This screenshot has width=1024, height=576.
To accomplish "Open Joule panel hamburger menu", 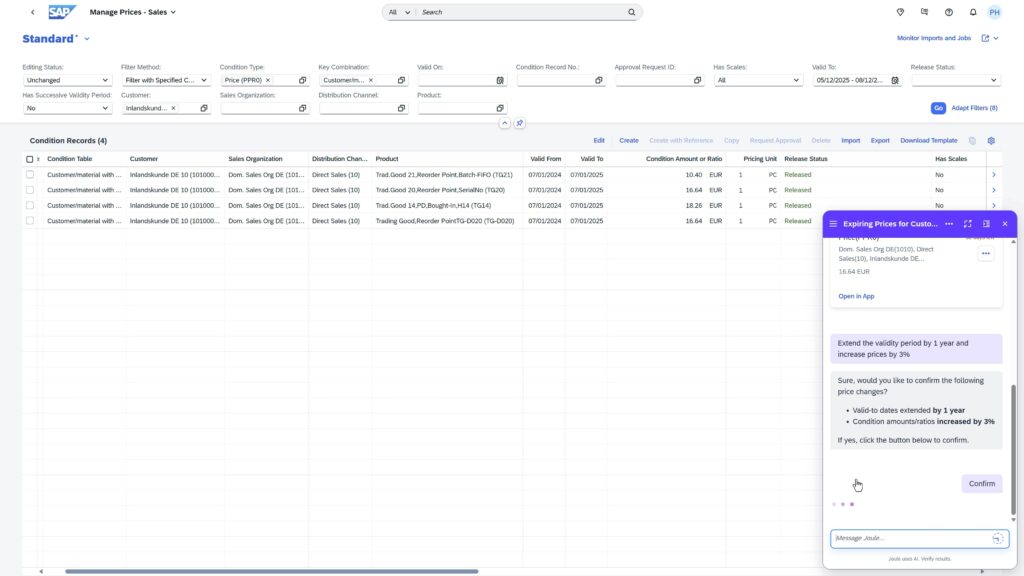I will (833, 224).
